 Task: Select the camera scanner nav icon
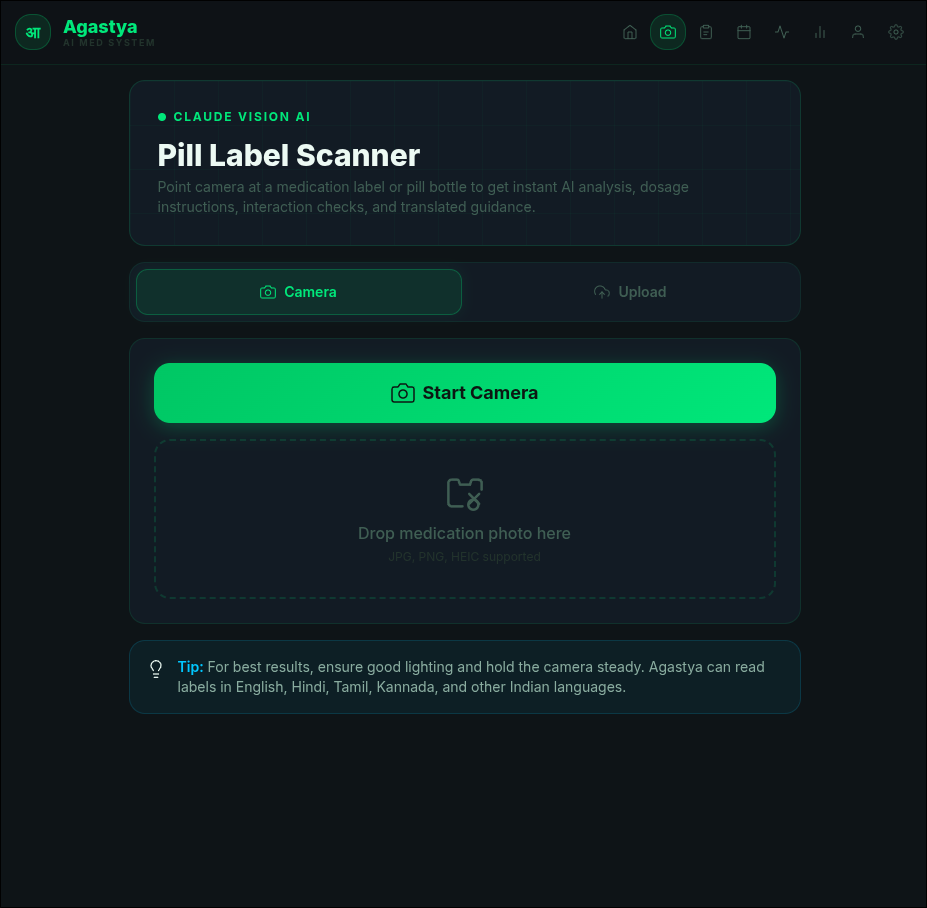[x=667, y=32]
